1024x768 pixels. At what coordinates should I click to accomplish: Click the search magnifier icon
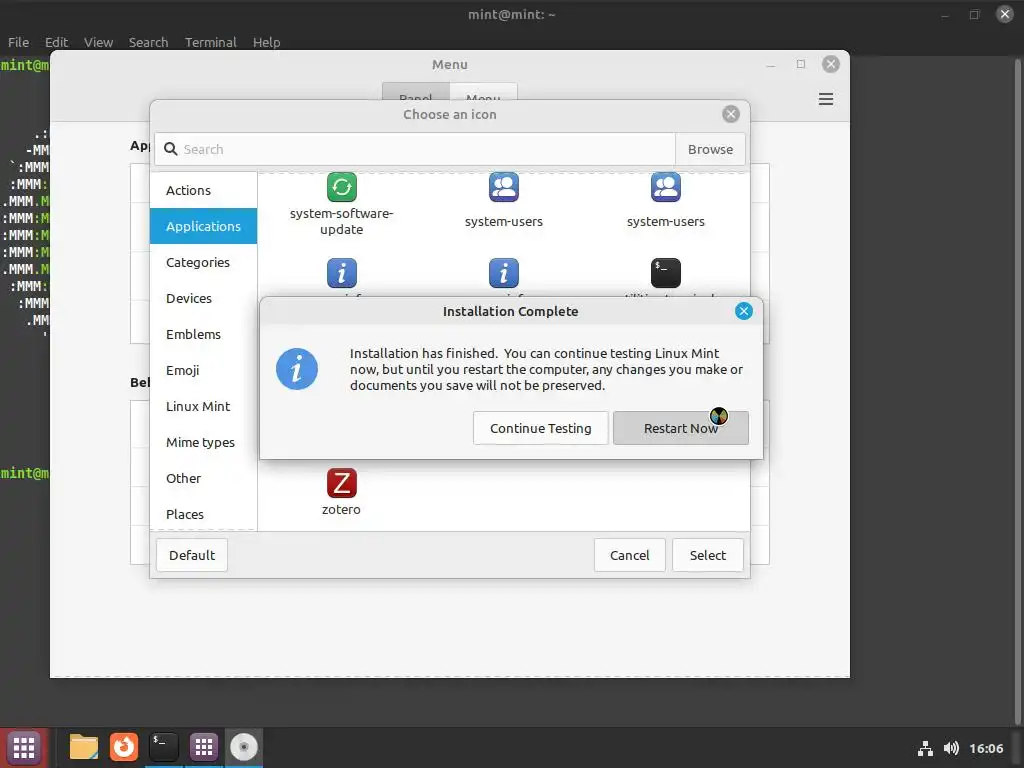170,149
